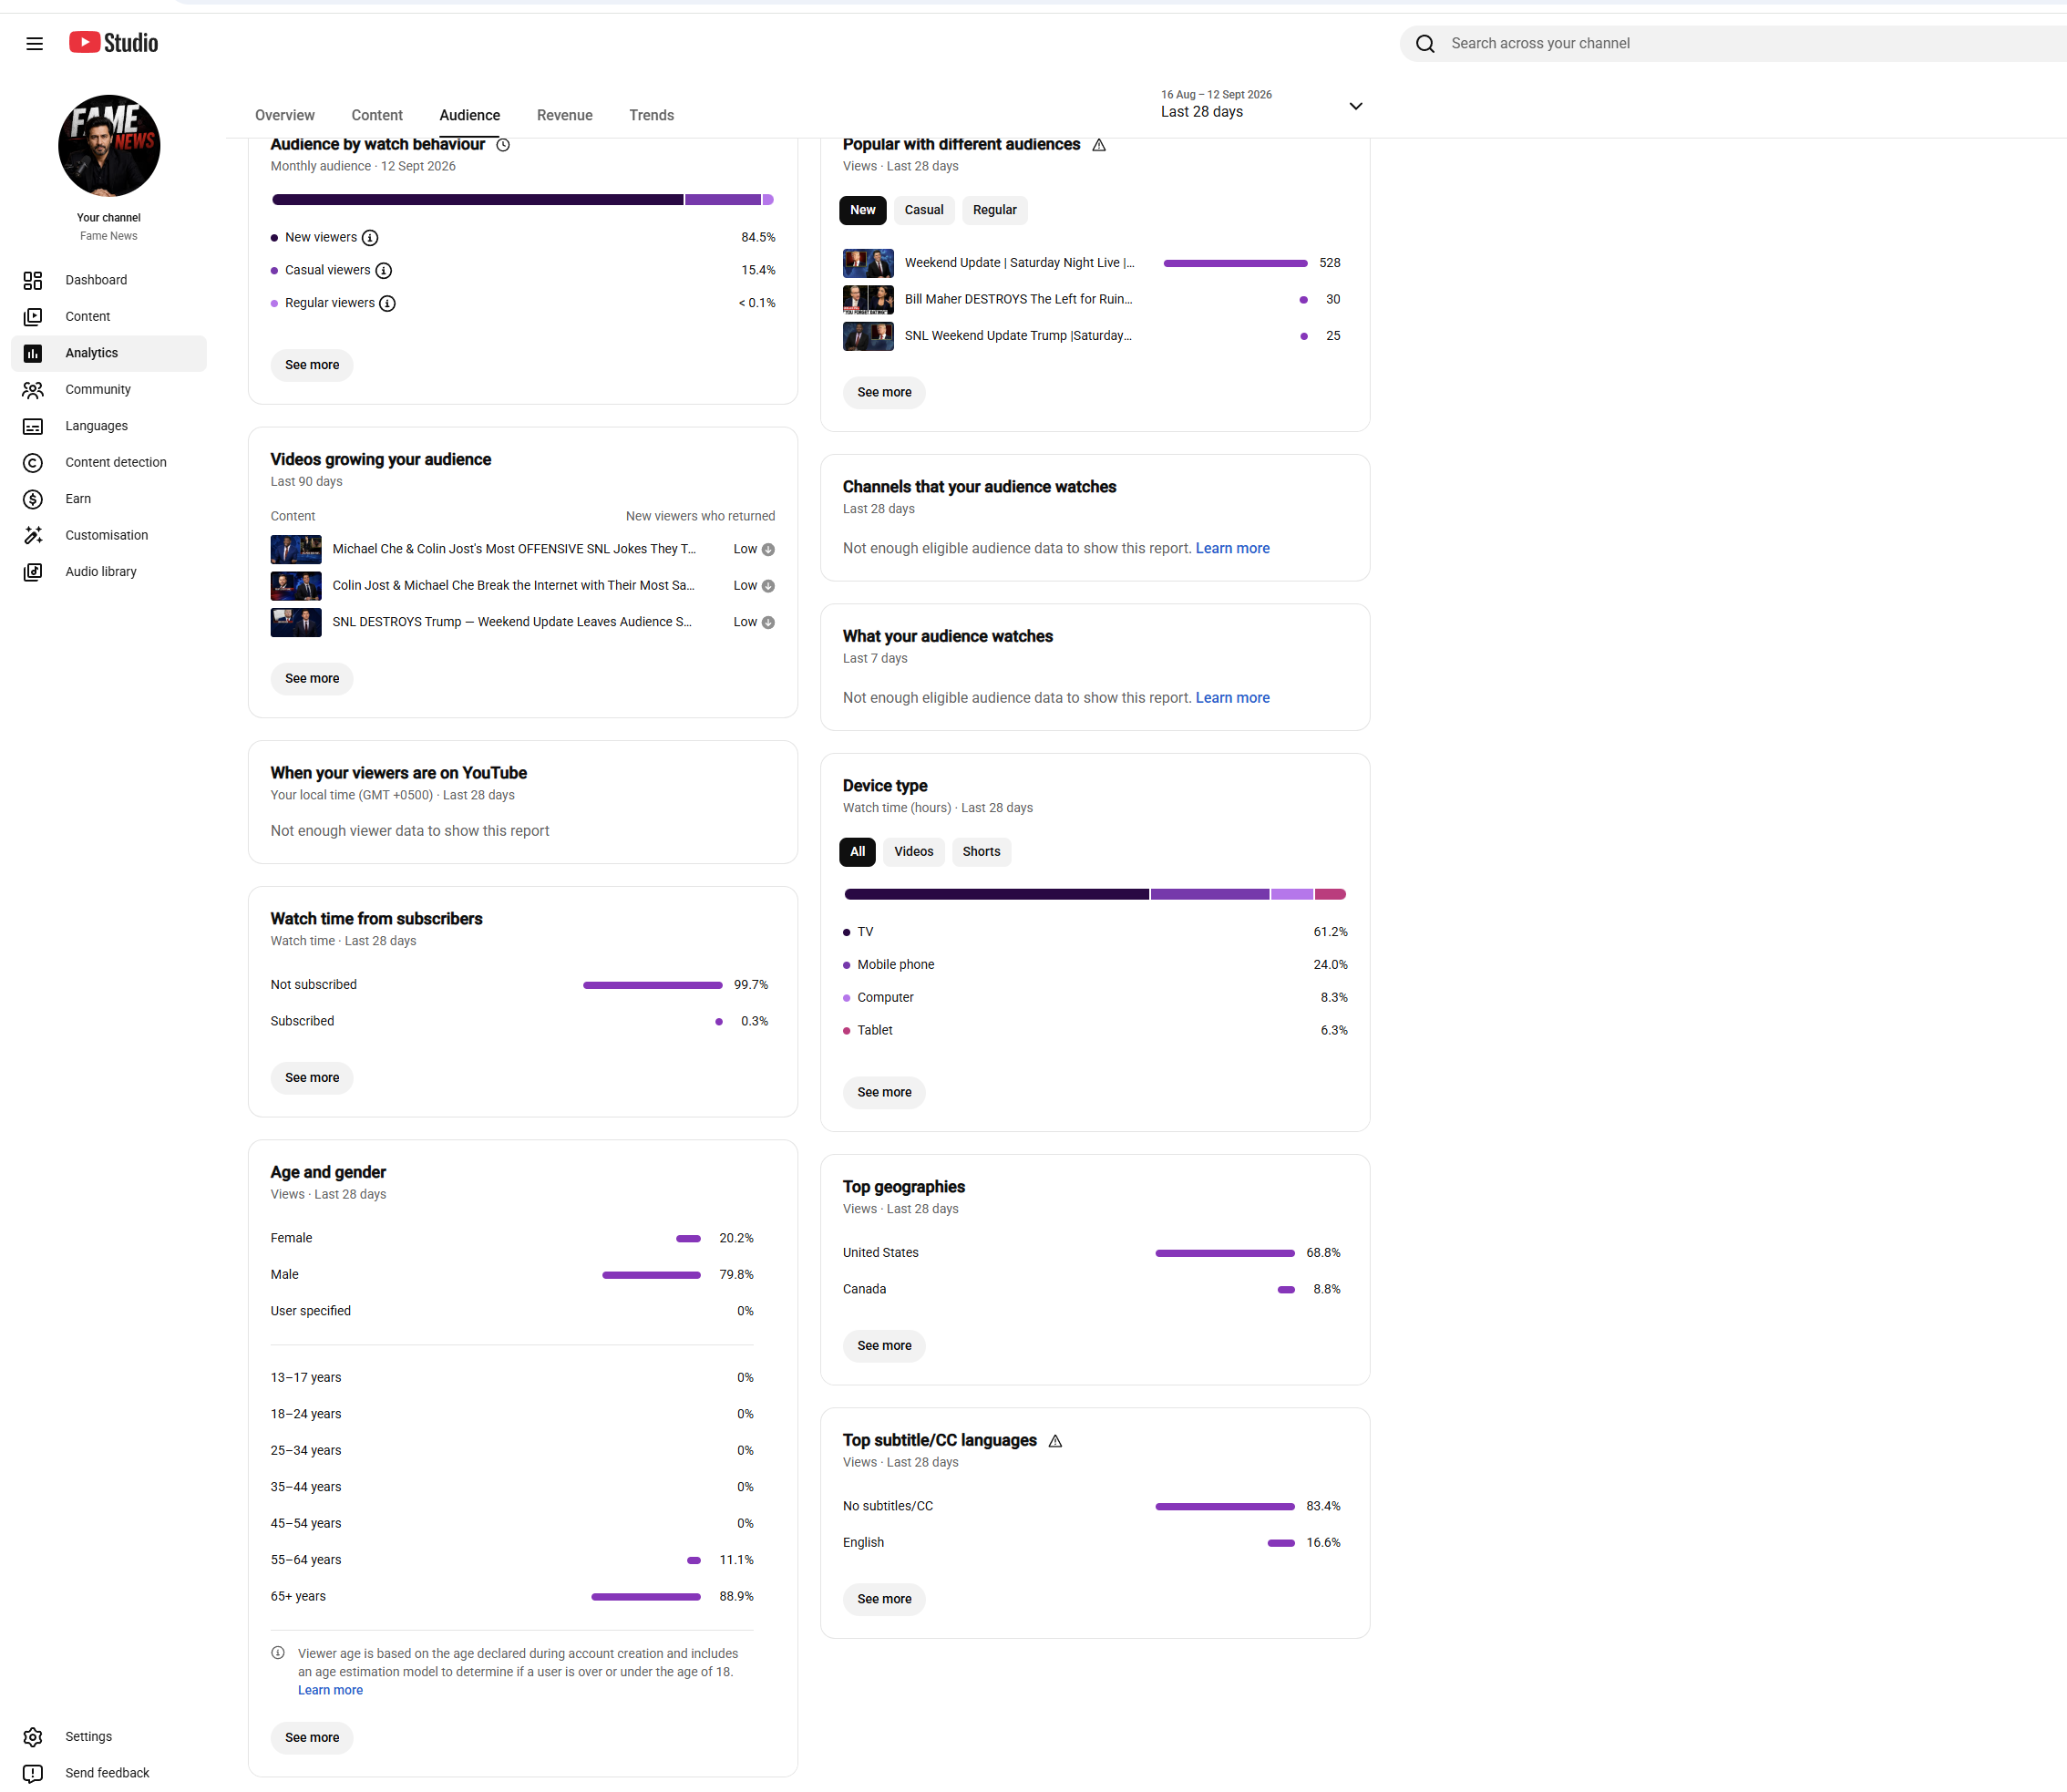This screenshot has height=1792, width=2067.
Task: Click warning icon beside Top subtitle/CC languages
Action: coord(1055,1441)
